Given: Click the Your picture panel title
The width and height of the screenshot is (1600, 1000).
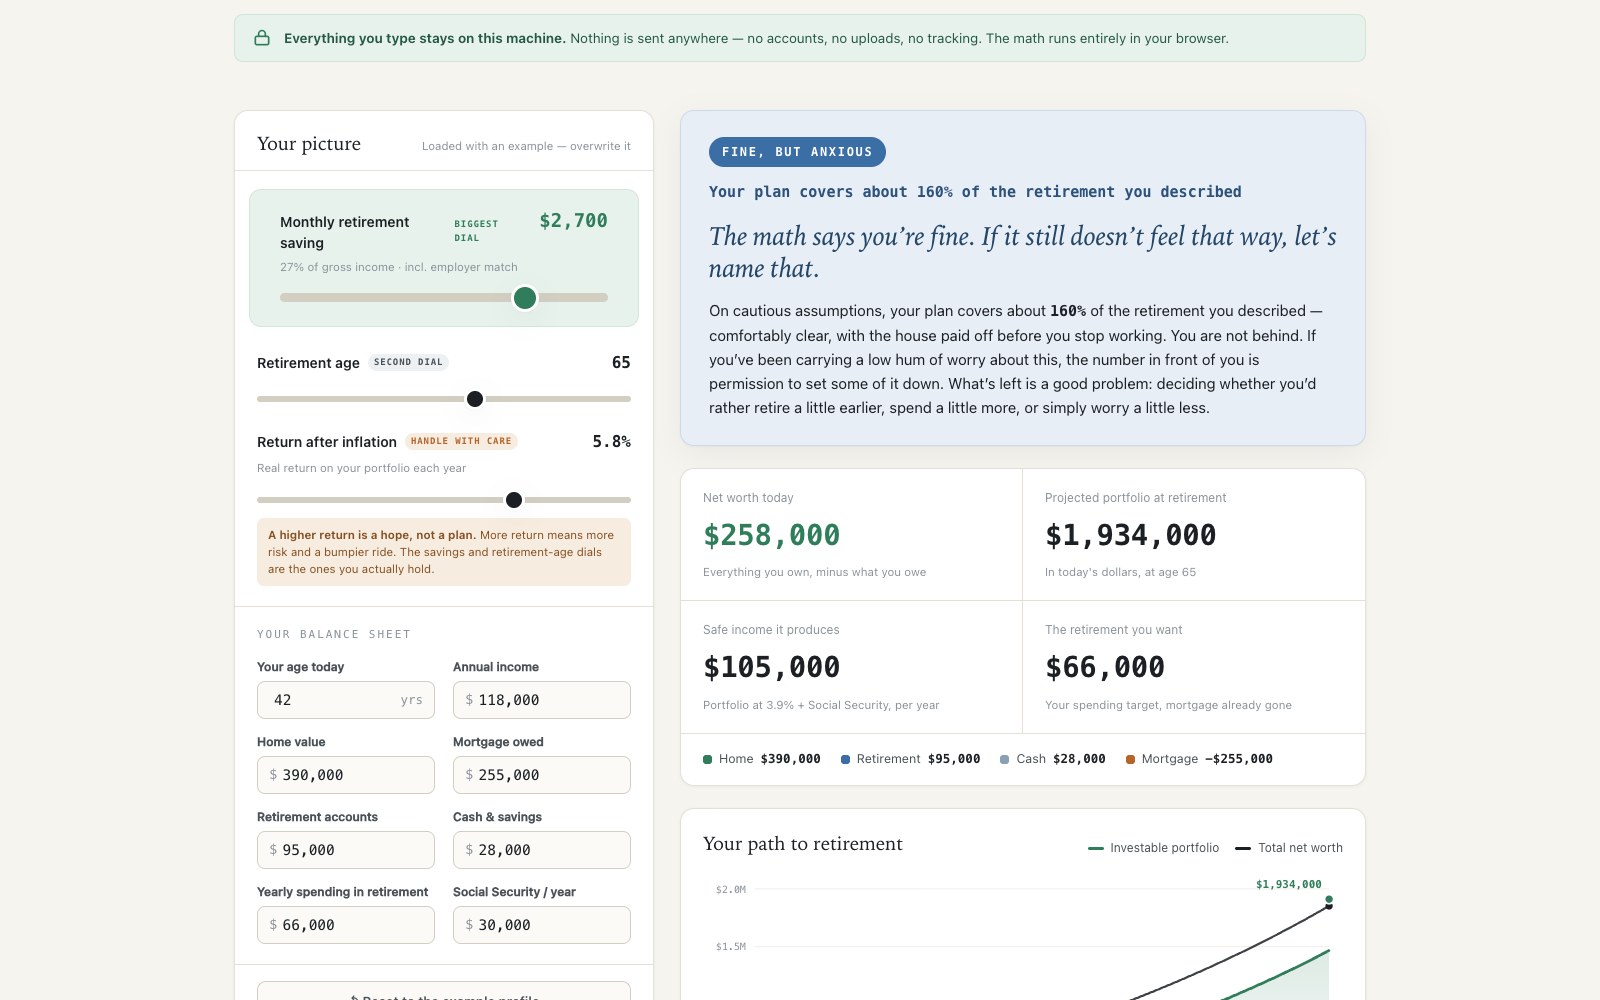Looking at the screenshot, I should coord(309,144).
